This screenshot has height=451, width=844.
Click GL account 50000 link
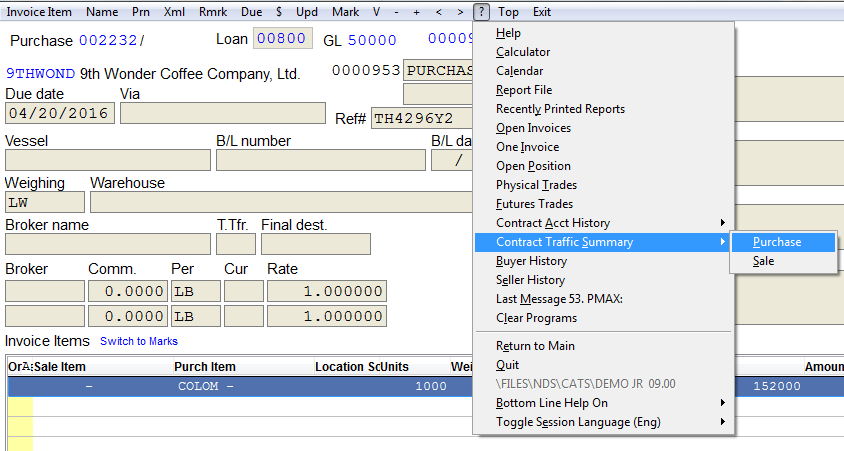[372, 40]
